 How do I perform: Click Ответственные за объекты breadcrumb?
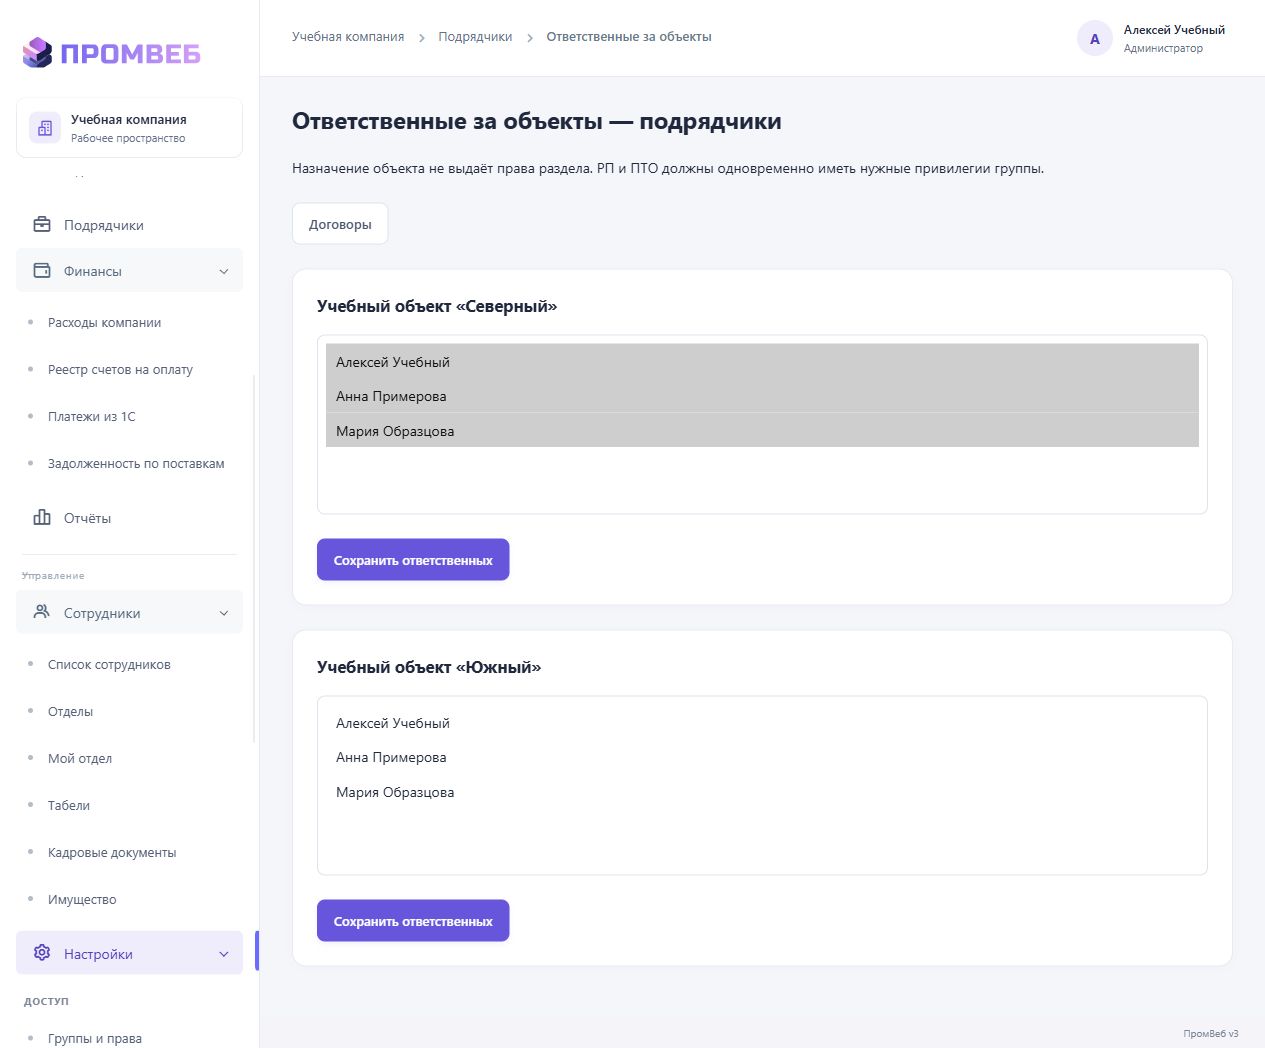(x=629, y=37)
